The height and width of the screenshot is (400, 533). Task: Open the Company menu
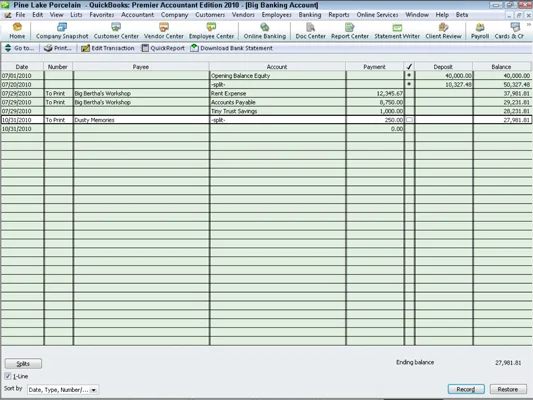coord(174,15)
